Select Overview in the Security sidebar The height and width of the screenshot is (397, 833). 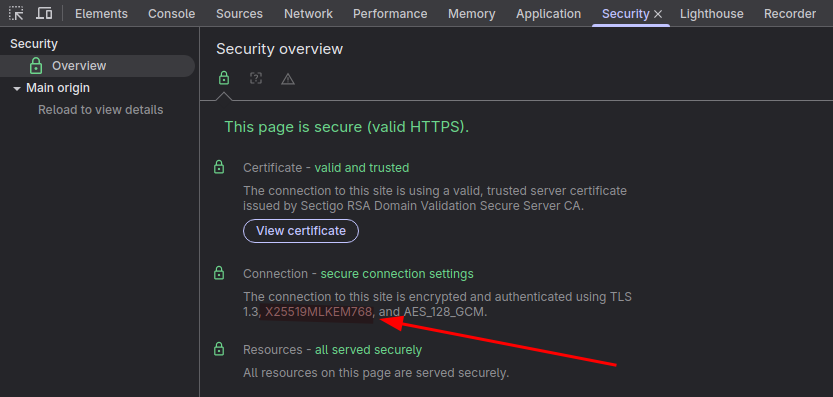click(97, 66)
